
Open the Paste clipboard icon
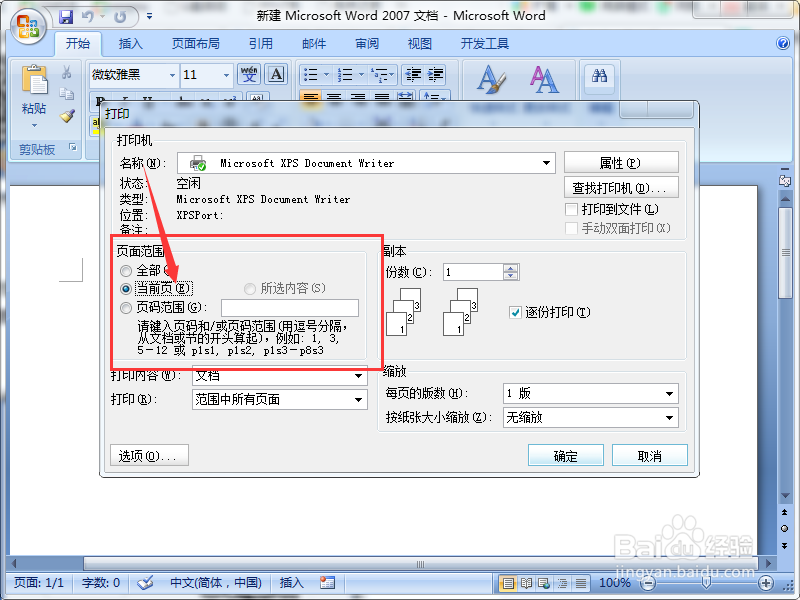point(34,79)
